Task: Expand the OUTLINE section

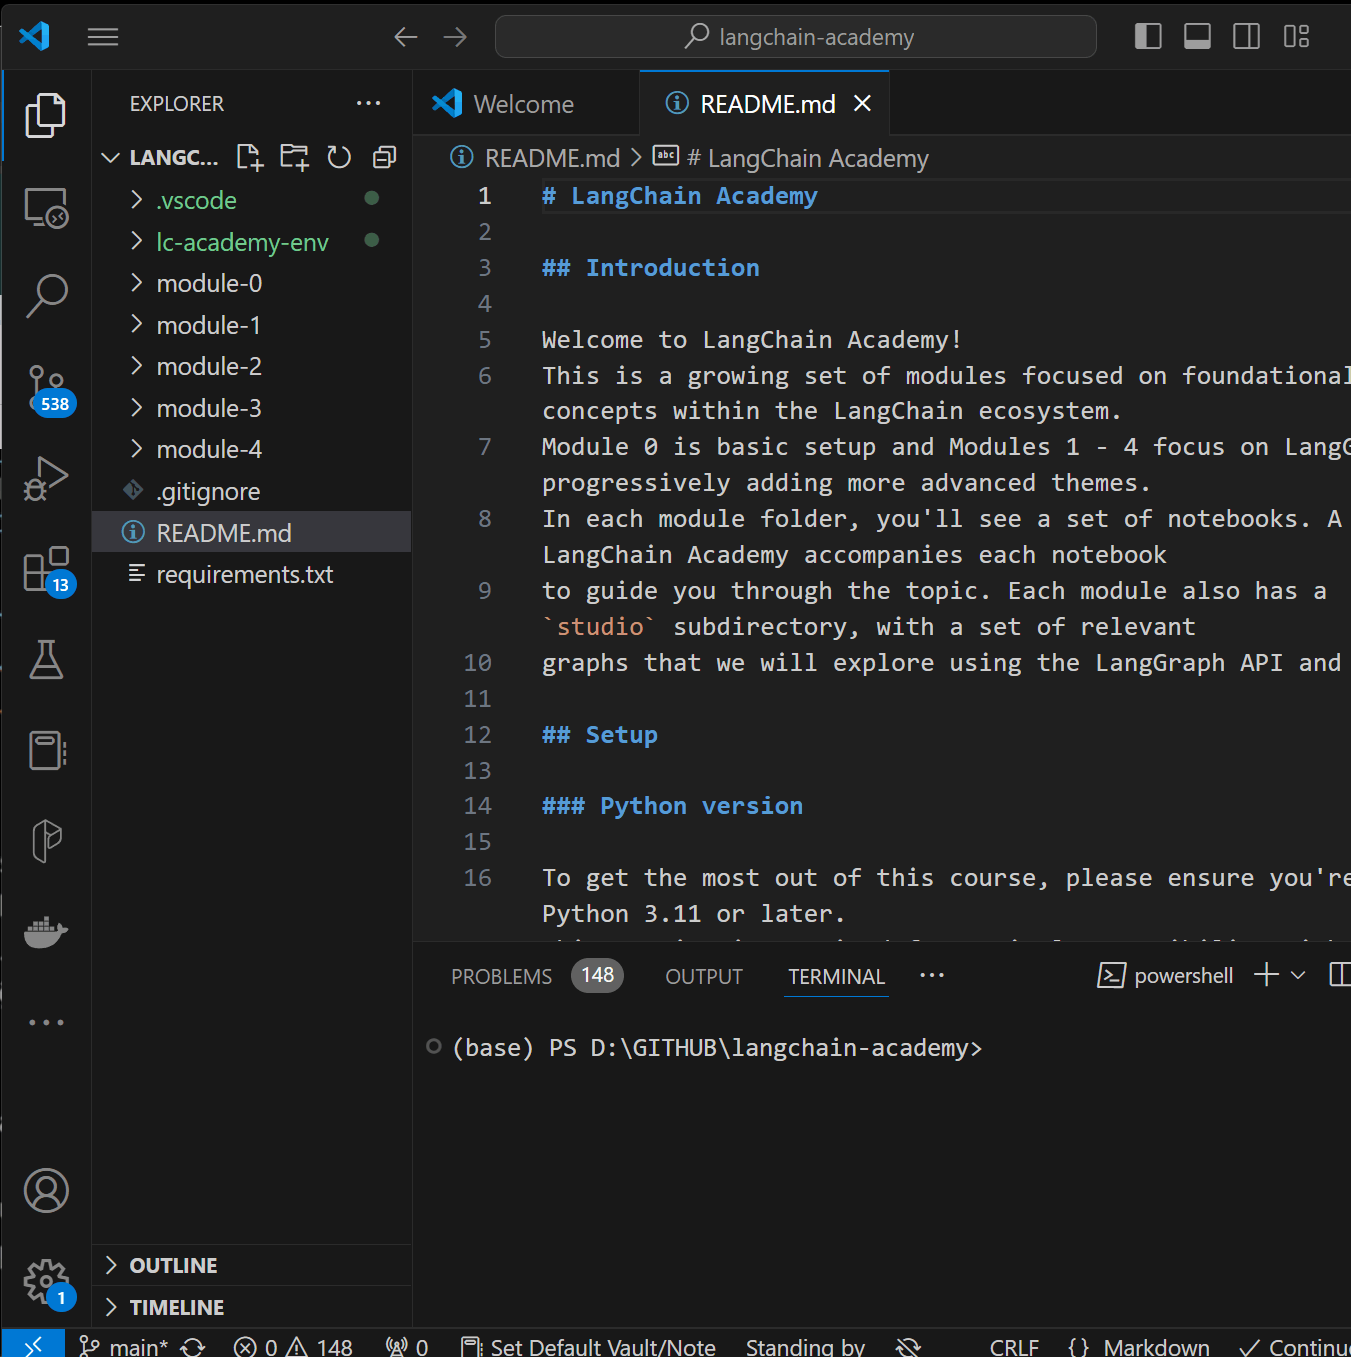Action: (173, 1265)
